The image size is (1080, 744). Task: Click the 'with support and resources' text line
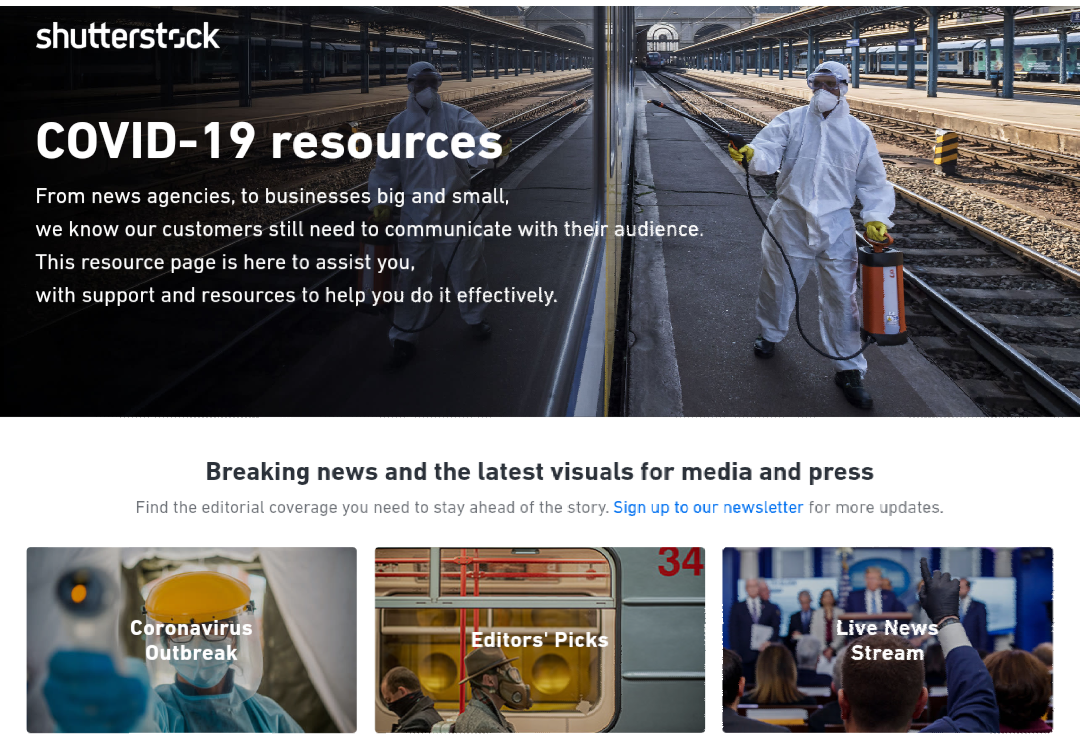tap(296, 295)
